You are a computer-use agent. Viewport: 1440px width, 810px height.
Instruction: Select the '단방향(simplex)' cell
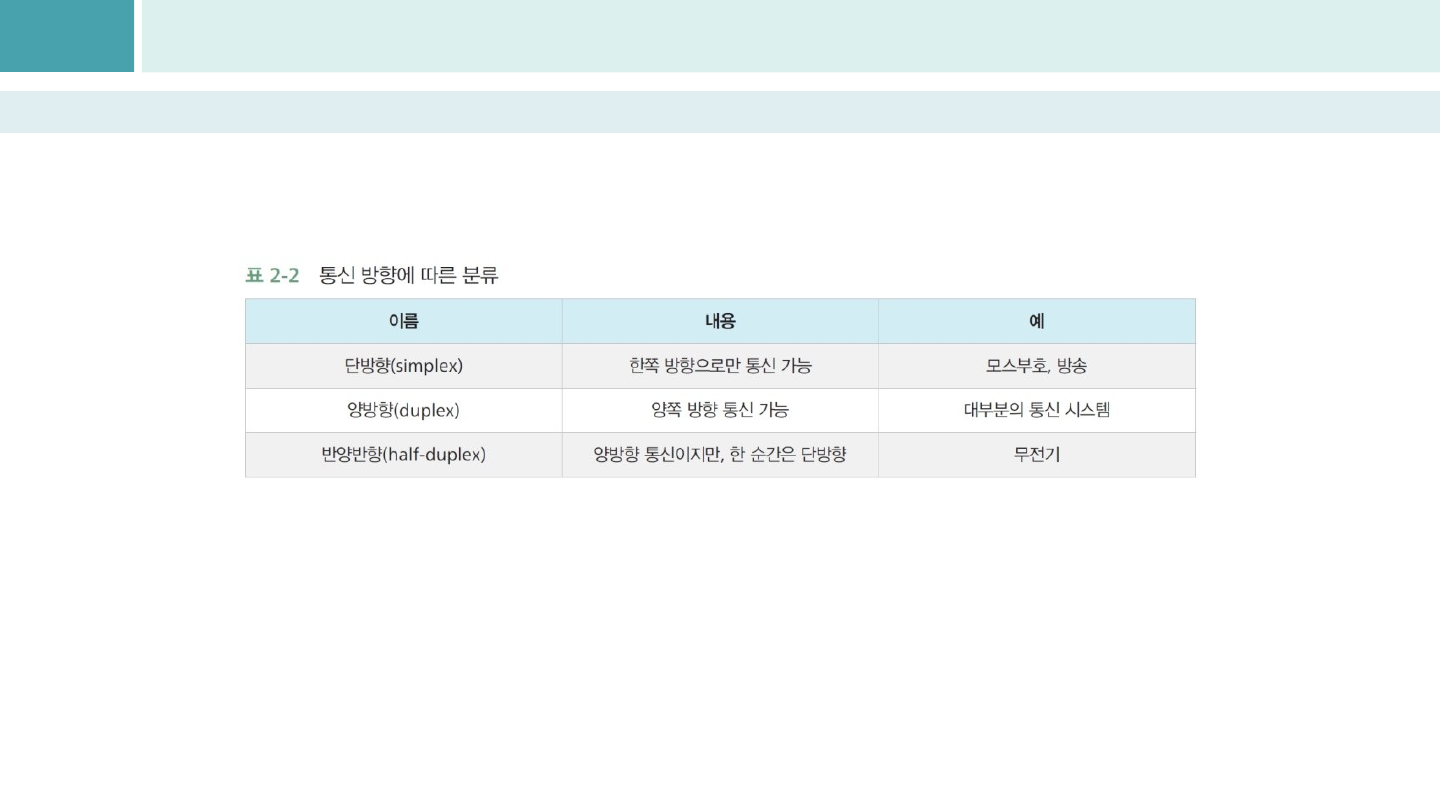(x=403, y=366)
